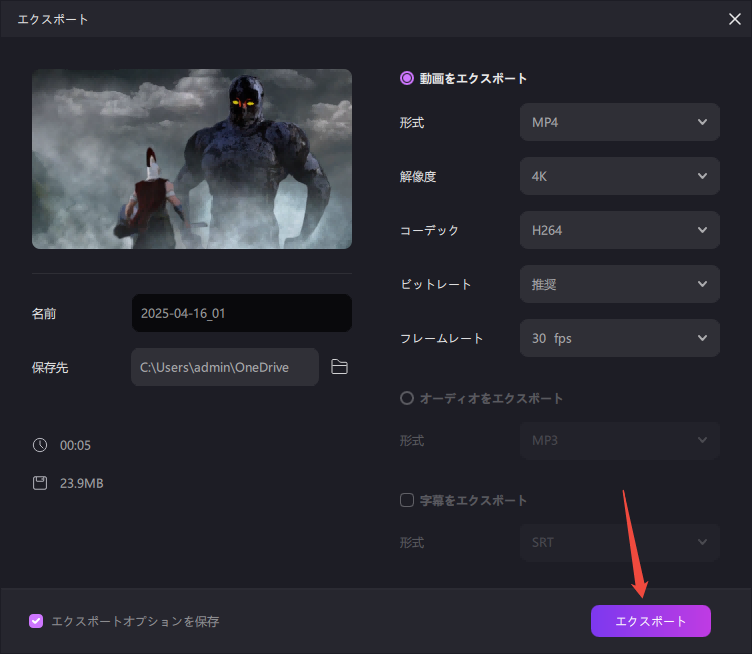
Task: Open the ビットレート 推奨 dropdown
Action: click(x=619, y=284)
